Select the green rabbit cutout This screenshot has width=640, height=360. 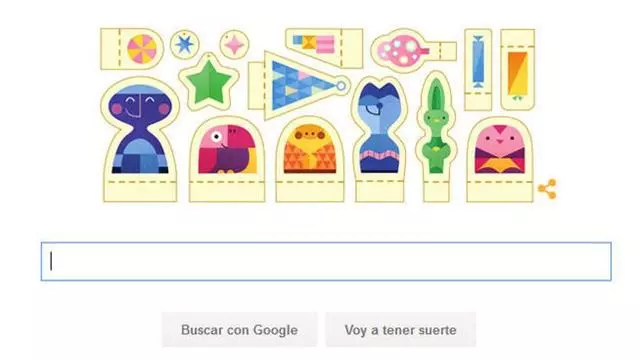pos(436,136)
